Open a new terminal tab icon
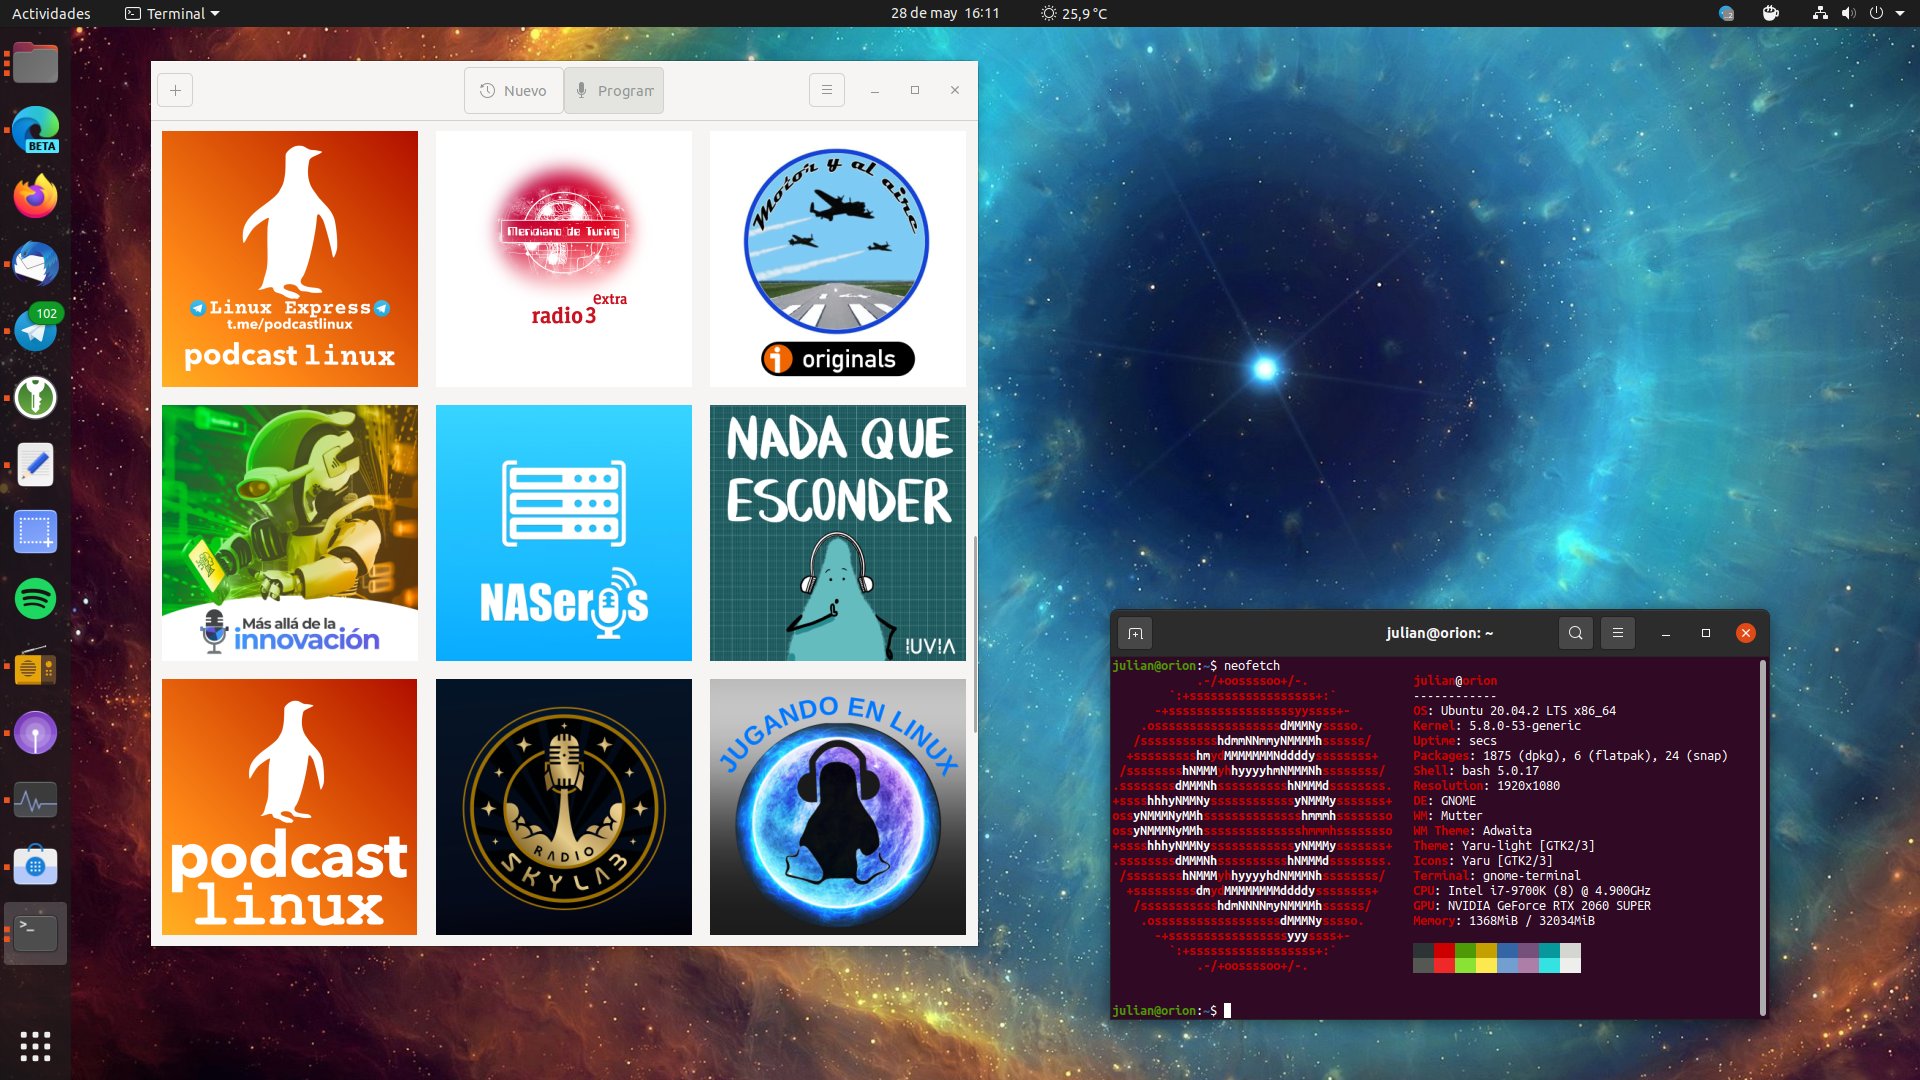Viewport: 1920px width, 1080px height. tap(1135, 633)
